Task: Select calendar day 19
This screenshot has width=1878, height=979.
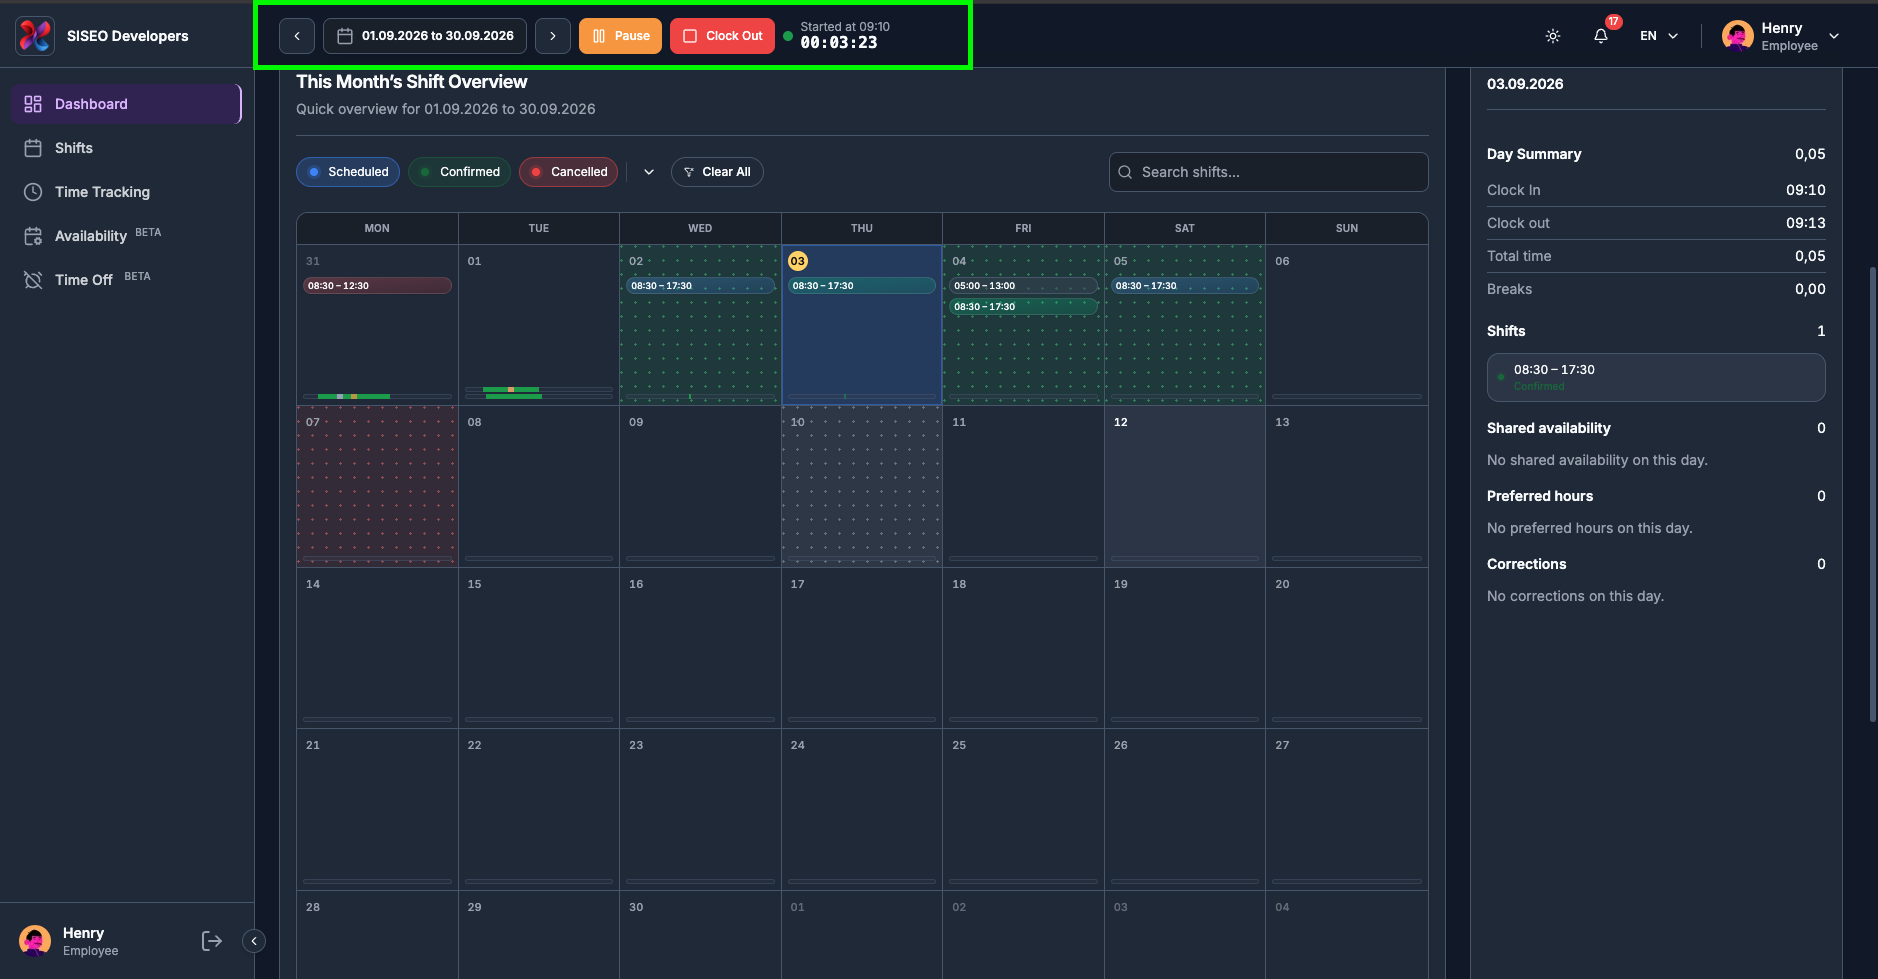Action: (x=1185, y=648)
